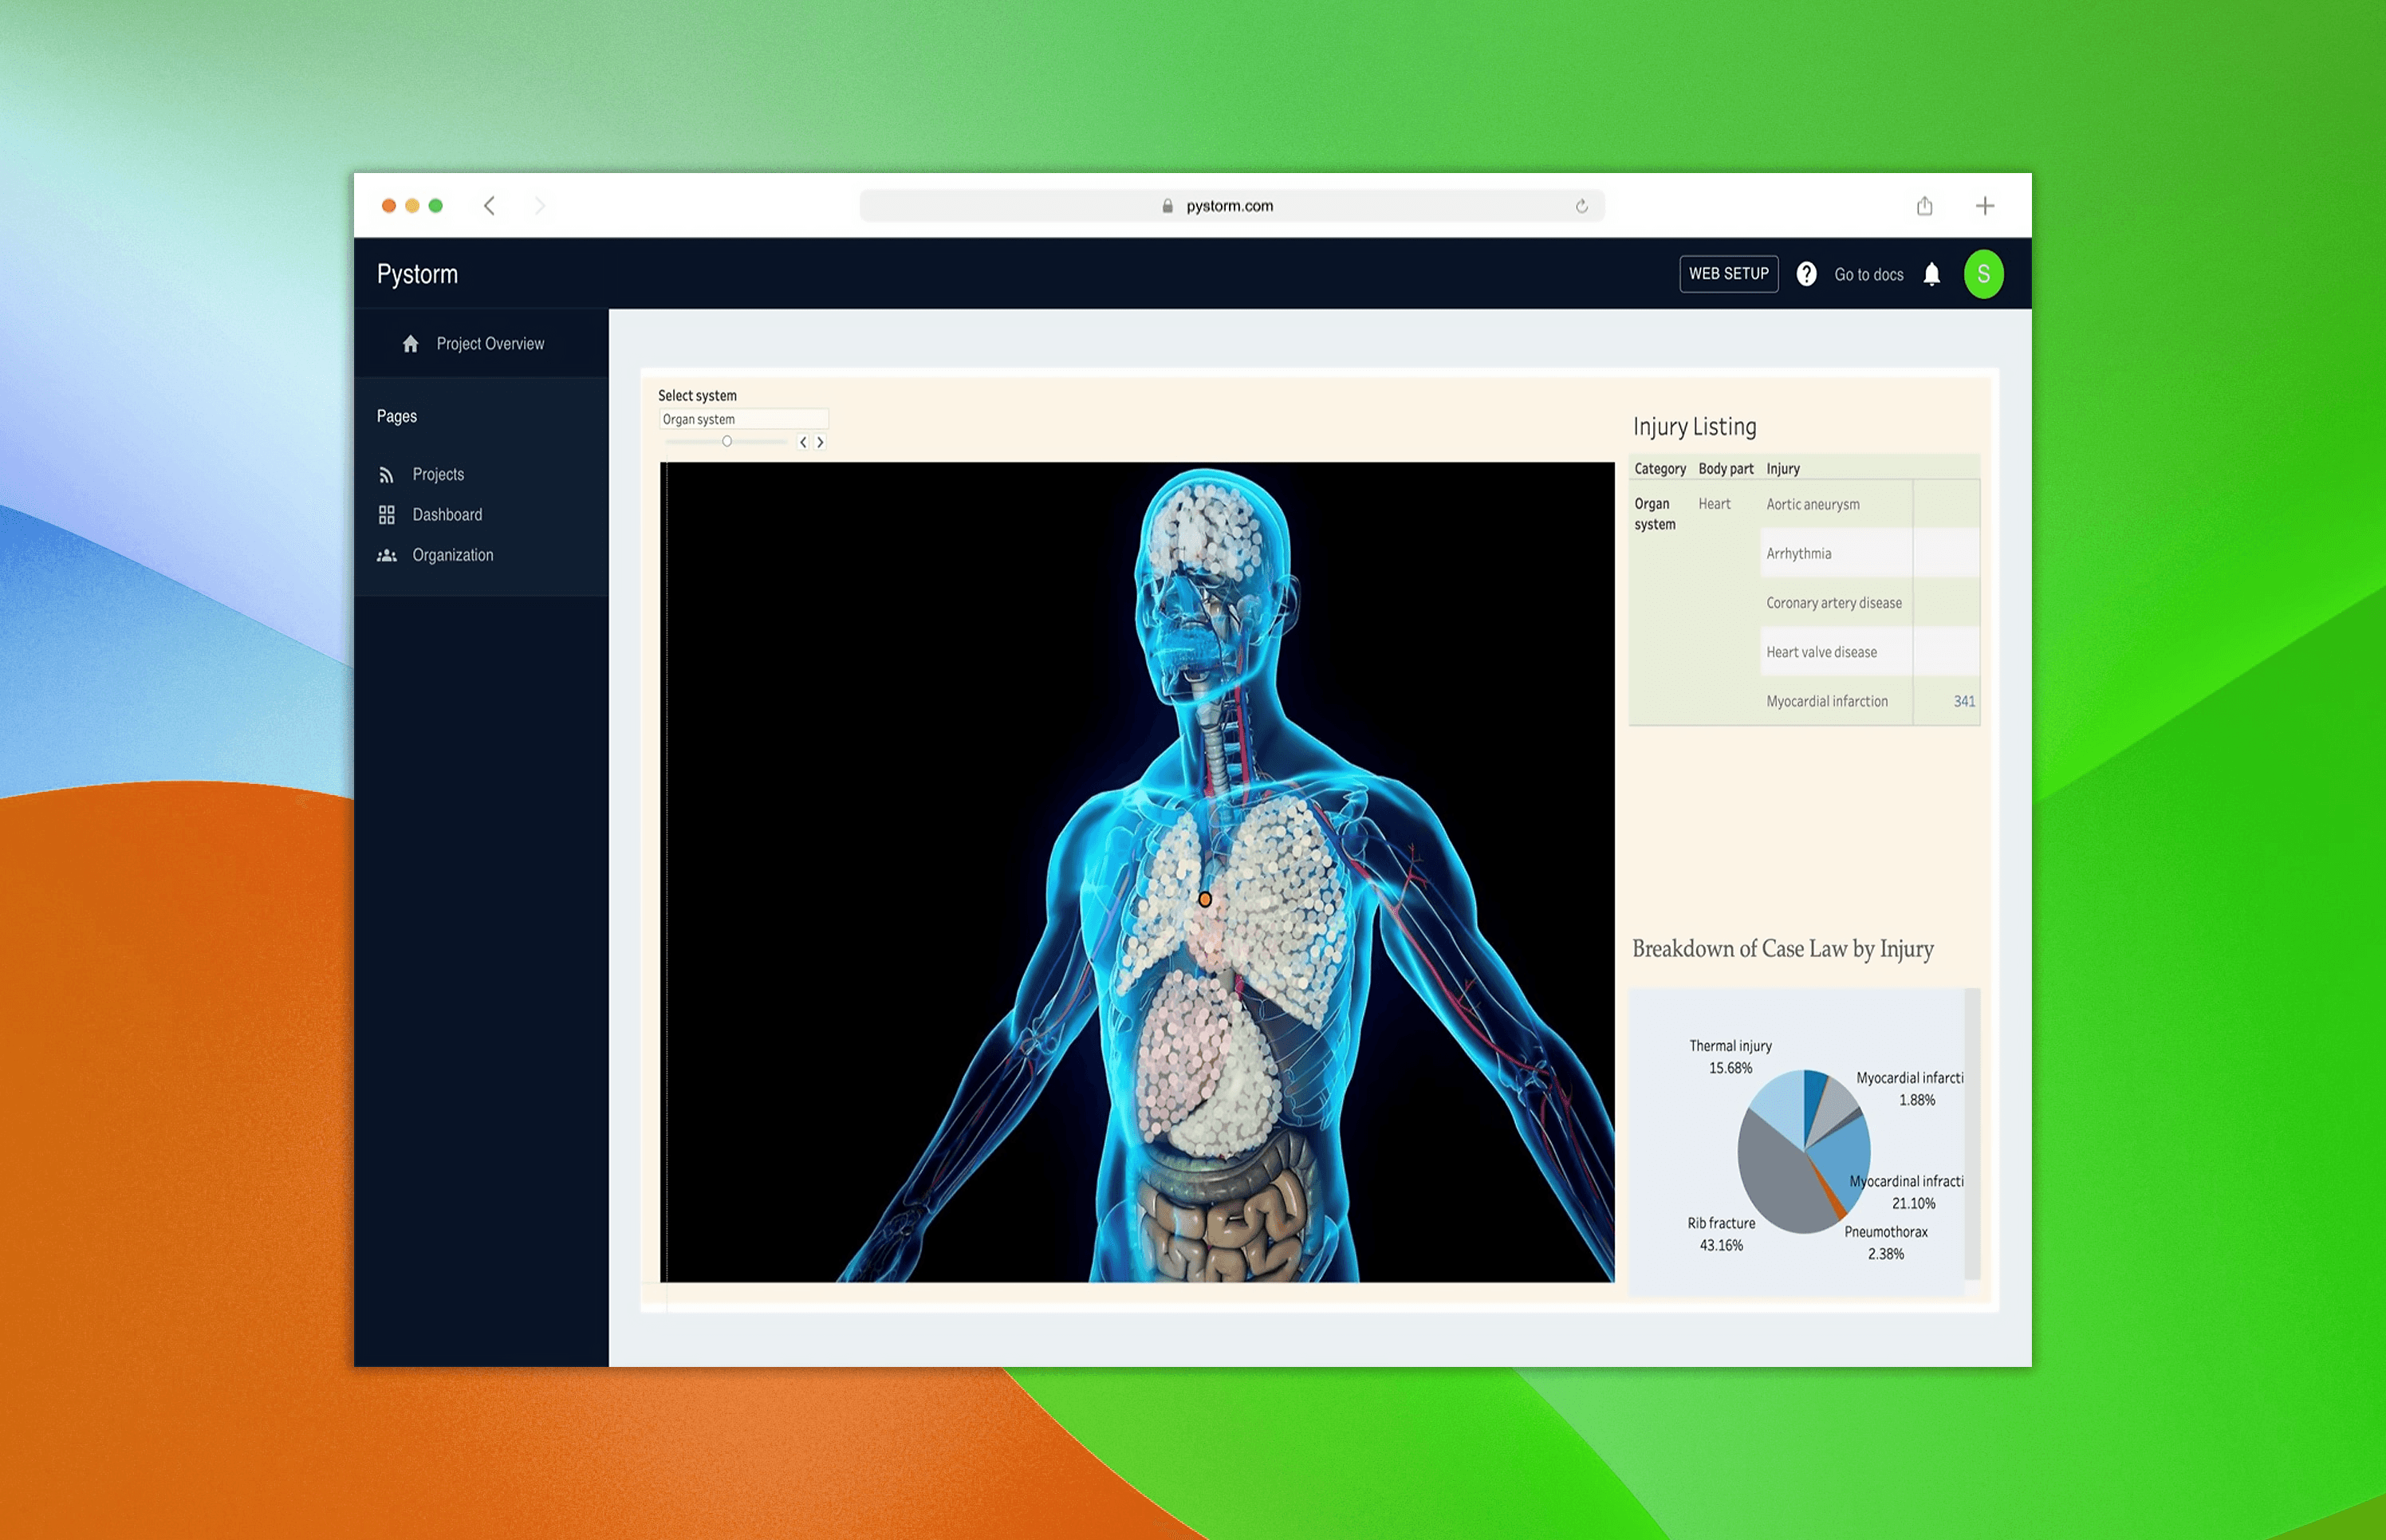2386x1540 pixels.
Task: Click the WEB SETUP button
Action: [1728, 274]
